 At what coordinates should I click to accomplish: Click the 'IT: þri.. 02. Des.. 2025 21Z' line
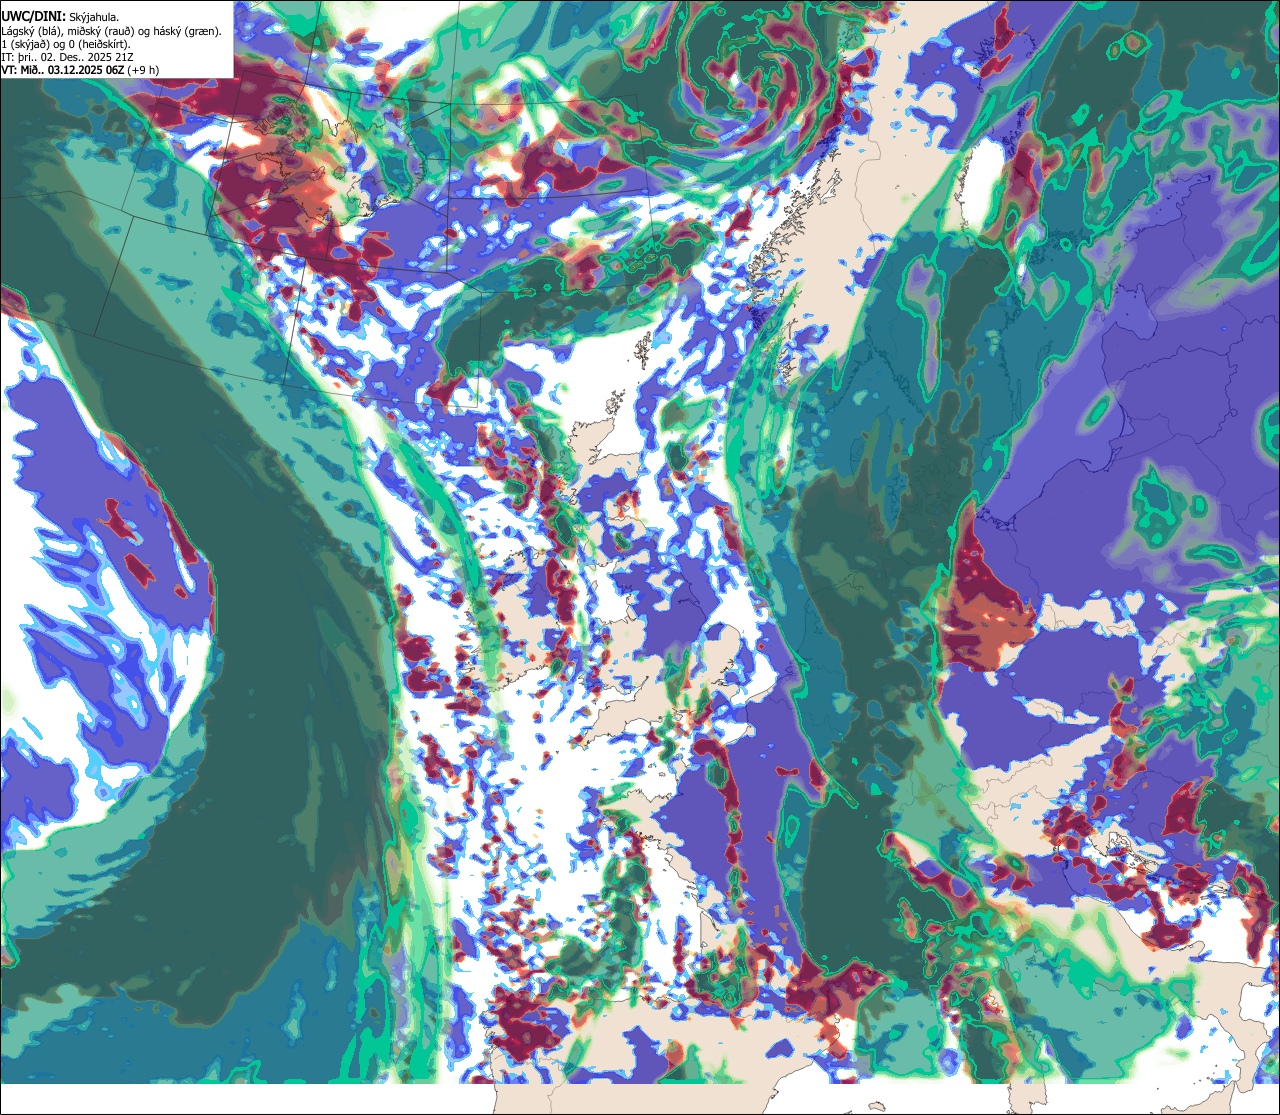(x=65, y=57)
